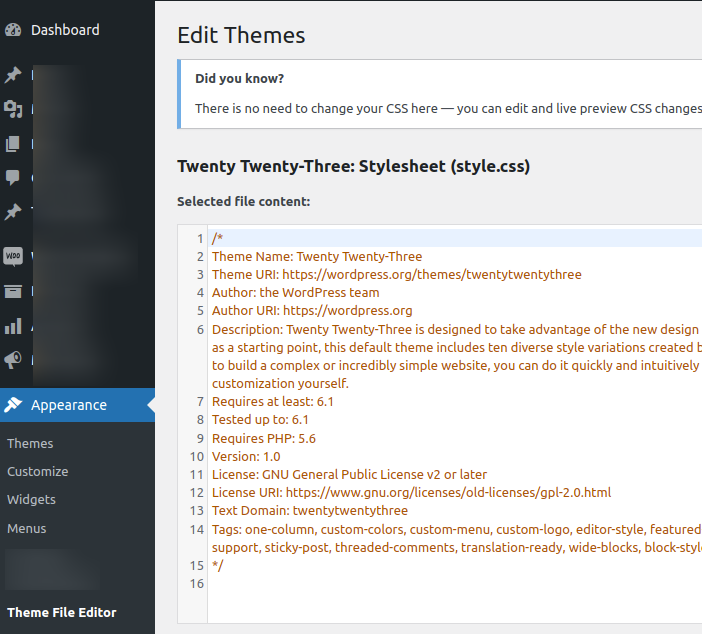This screenshot has height=634, width=702.
Task: Open the Appearance menu
Action: click(x=77, y=405)
